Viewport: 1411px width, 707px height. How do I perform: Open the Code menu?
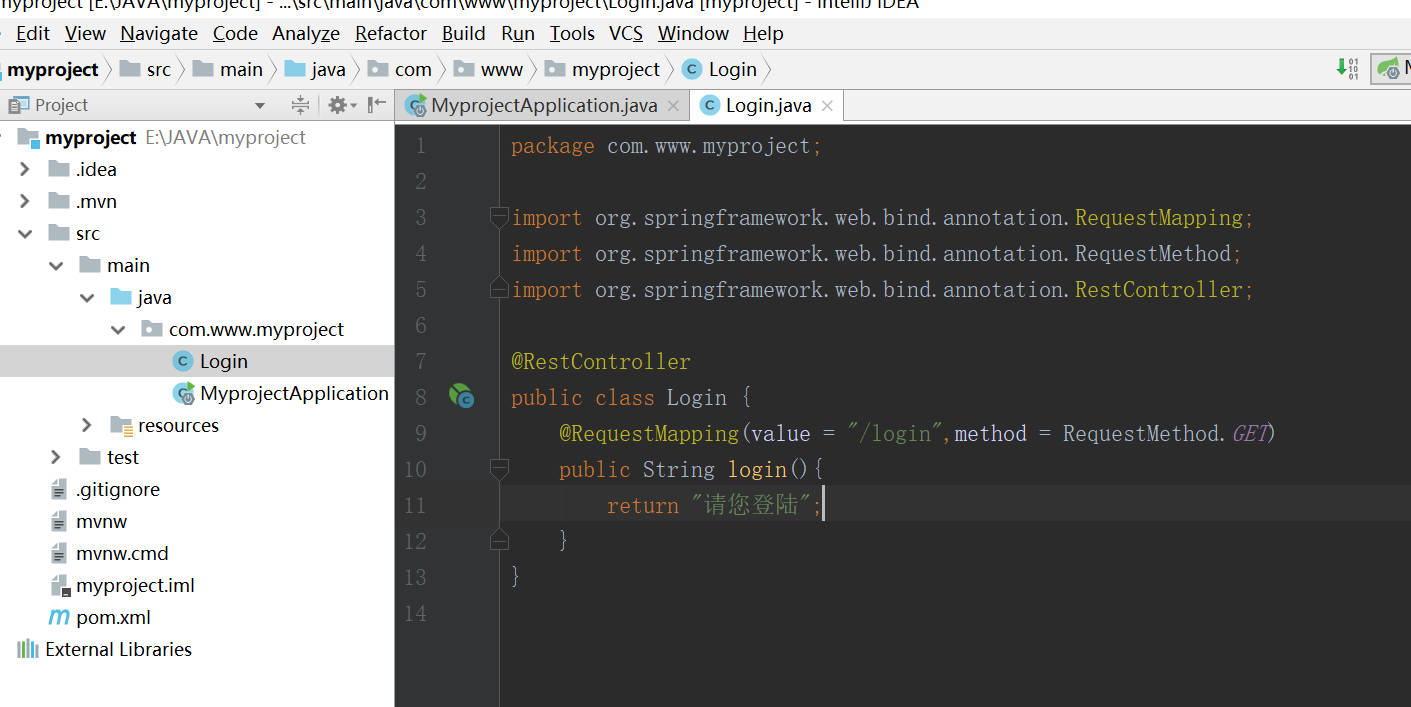[235, 33]
